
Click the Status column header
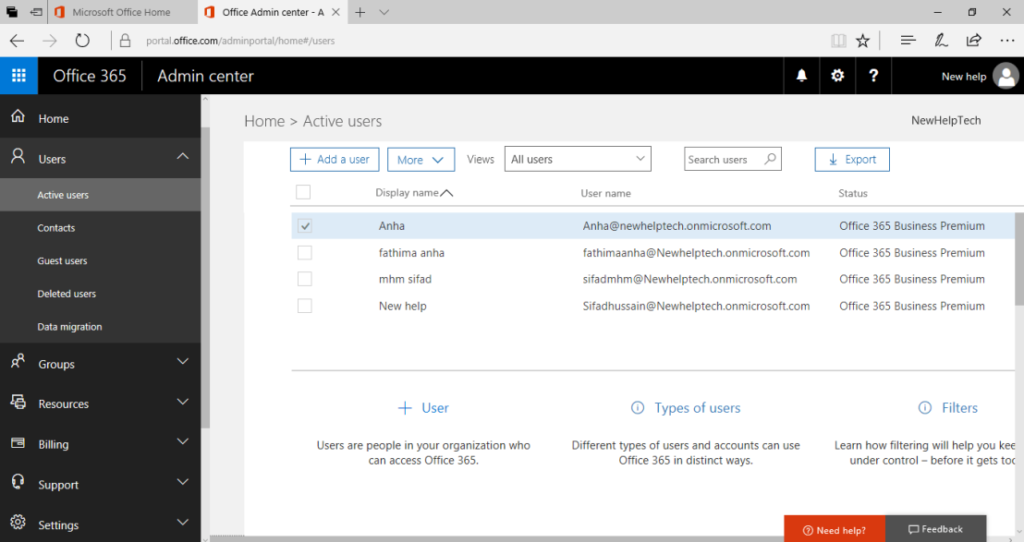point(853,193)
